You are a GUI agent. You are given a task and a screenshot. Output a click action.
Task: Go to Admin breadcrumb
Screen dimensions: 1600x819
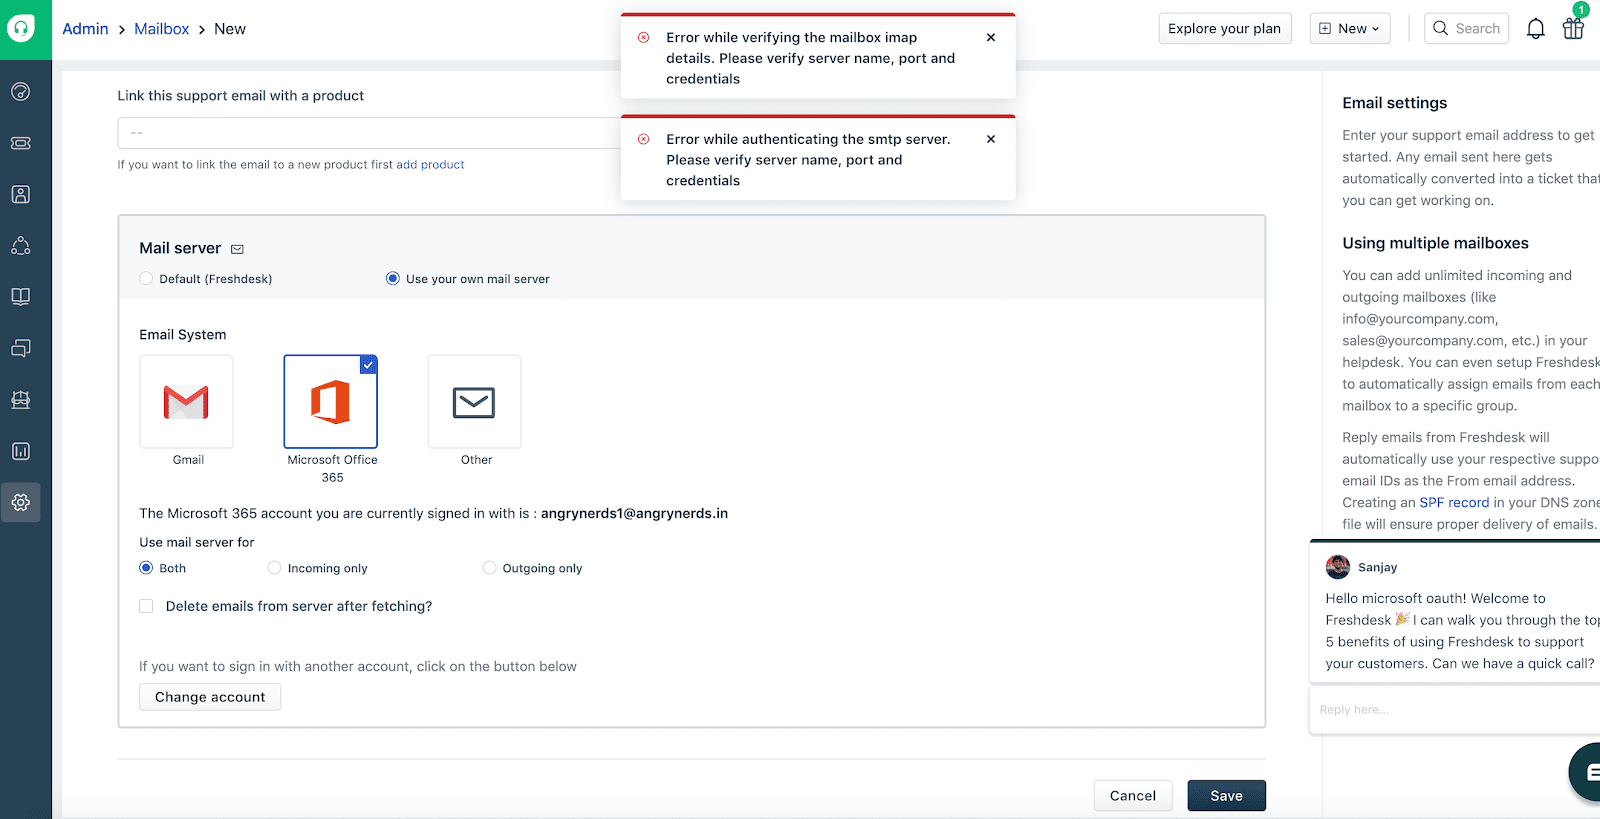click(x=85, y=29)
